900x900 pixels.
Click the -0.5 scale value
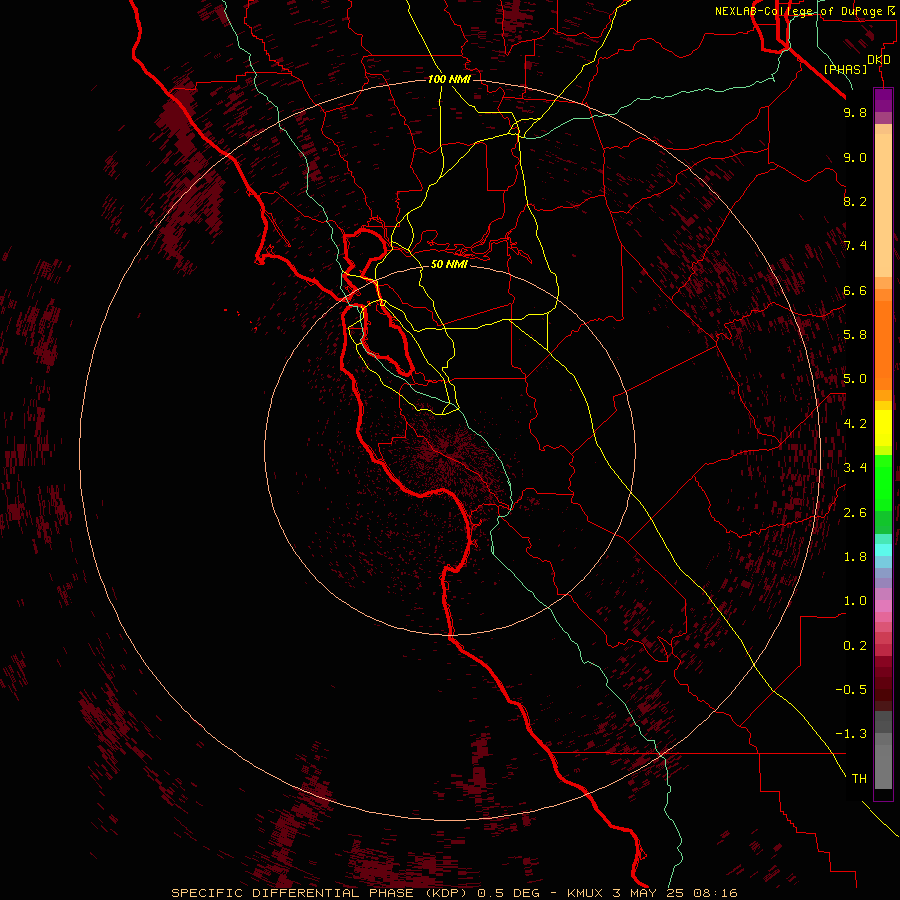(851, 690)
